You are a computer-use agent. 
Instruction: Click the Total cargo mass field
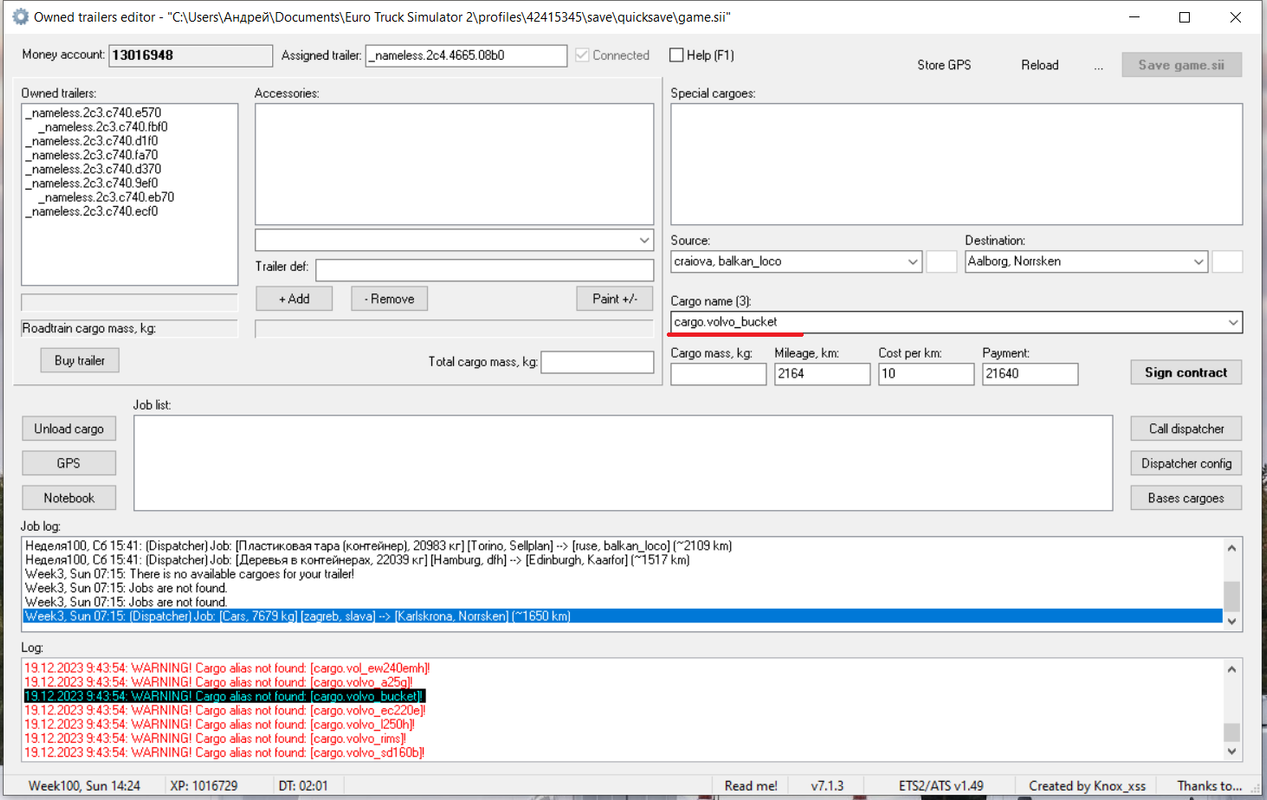[x=597, y=362]
